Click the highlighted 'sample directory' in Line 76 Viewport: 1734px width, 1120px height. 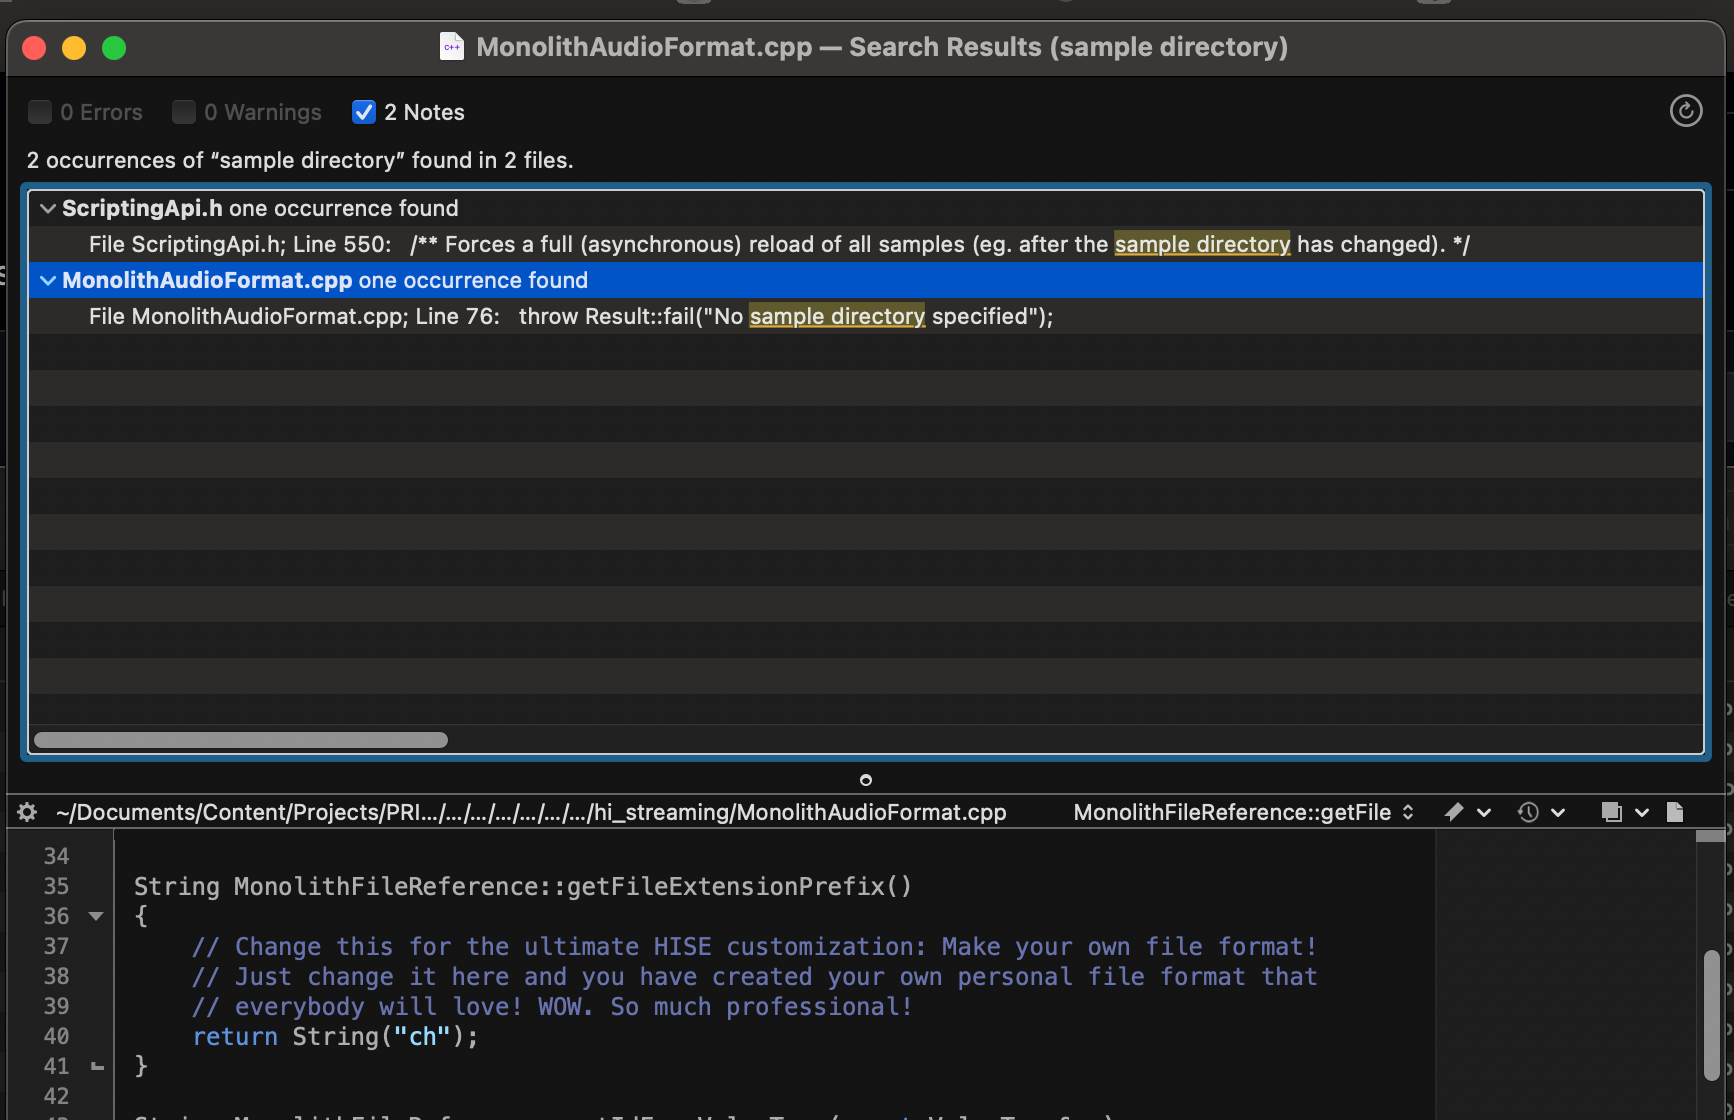(x=837, y=316)
